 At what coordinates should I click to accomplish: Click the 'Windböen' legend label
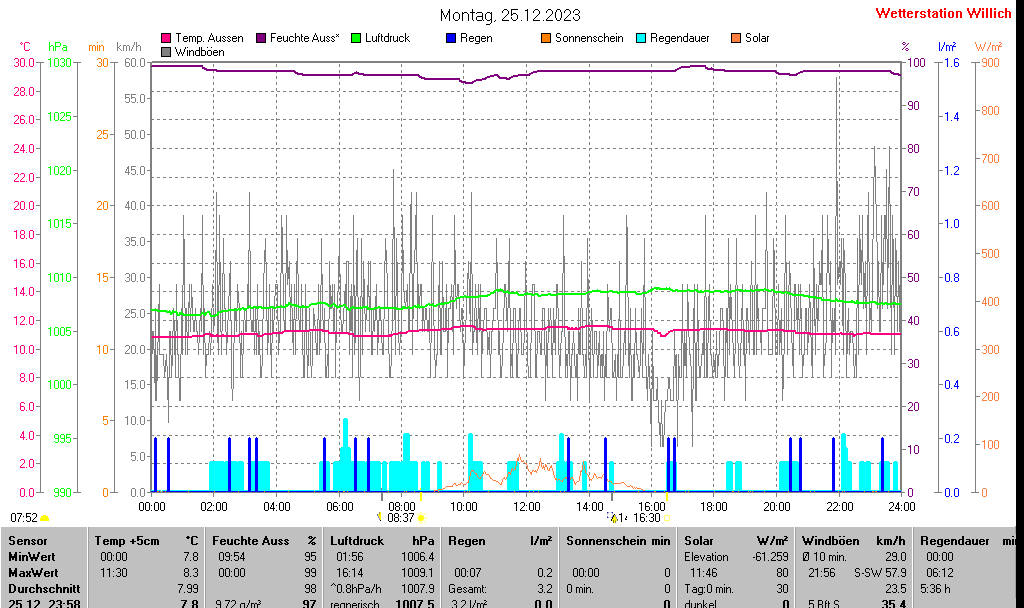click(200, 52)
